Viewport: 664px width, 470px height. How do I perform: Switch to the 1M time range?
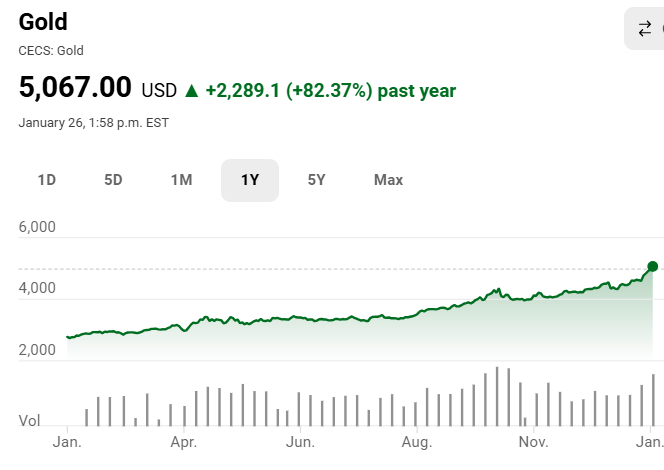coord(181,180)
